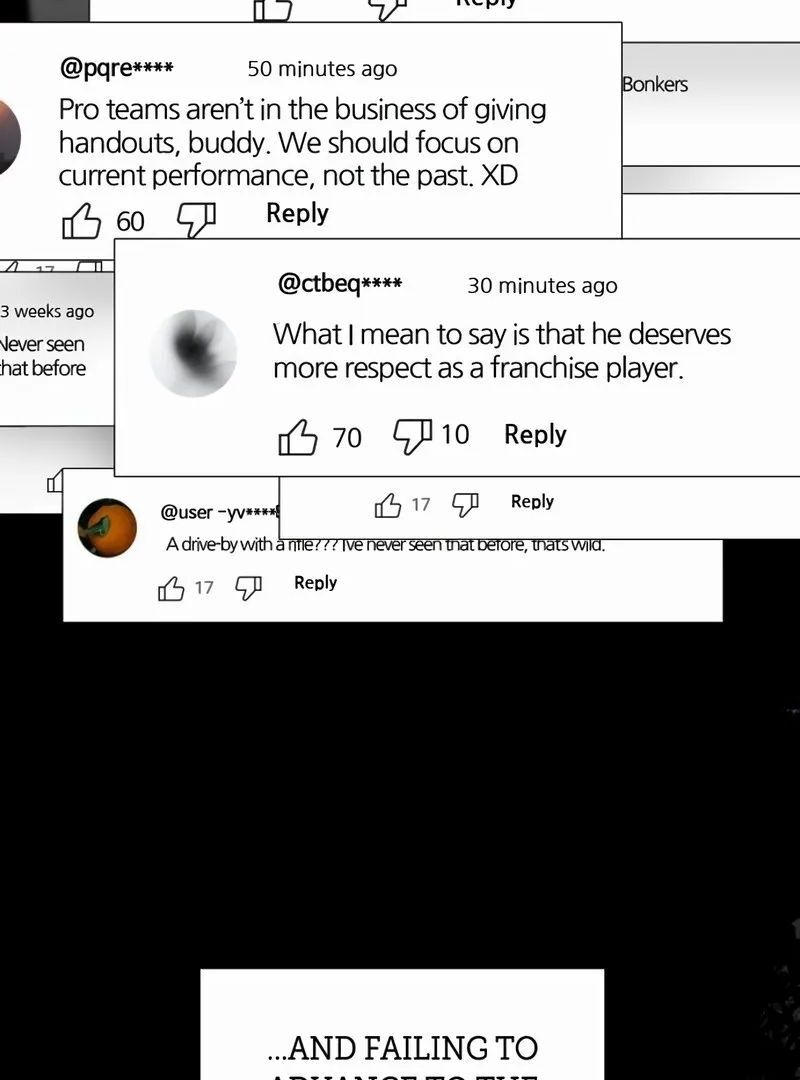The image size is (800, 1080).
Task: Like the @ctbeq comment with 70 likes
Action: click(298, 437)
